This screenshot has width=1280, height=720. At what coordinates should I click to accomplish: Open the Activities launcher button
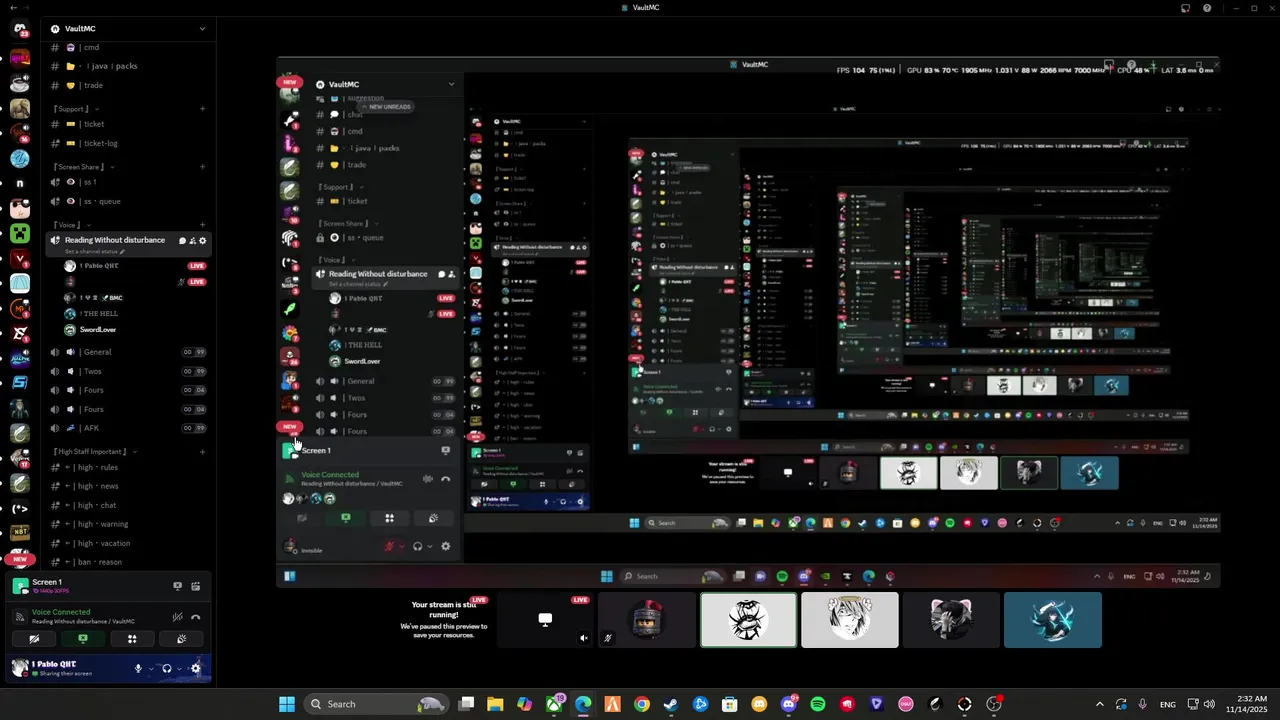[132, 639]
